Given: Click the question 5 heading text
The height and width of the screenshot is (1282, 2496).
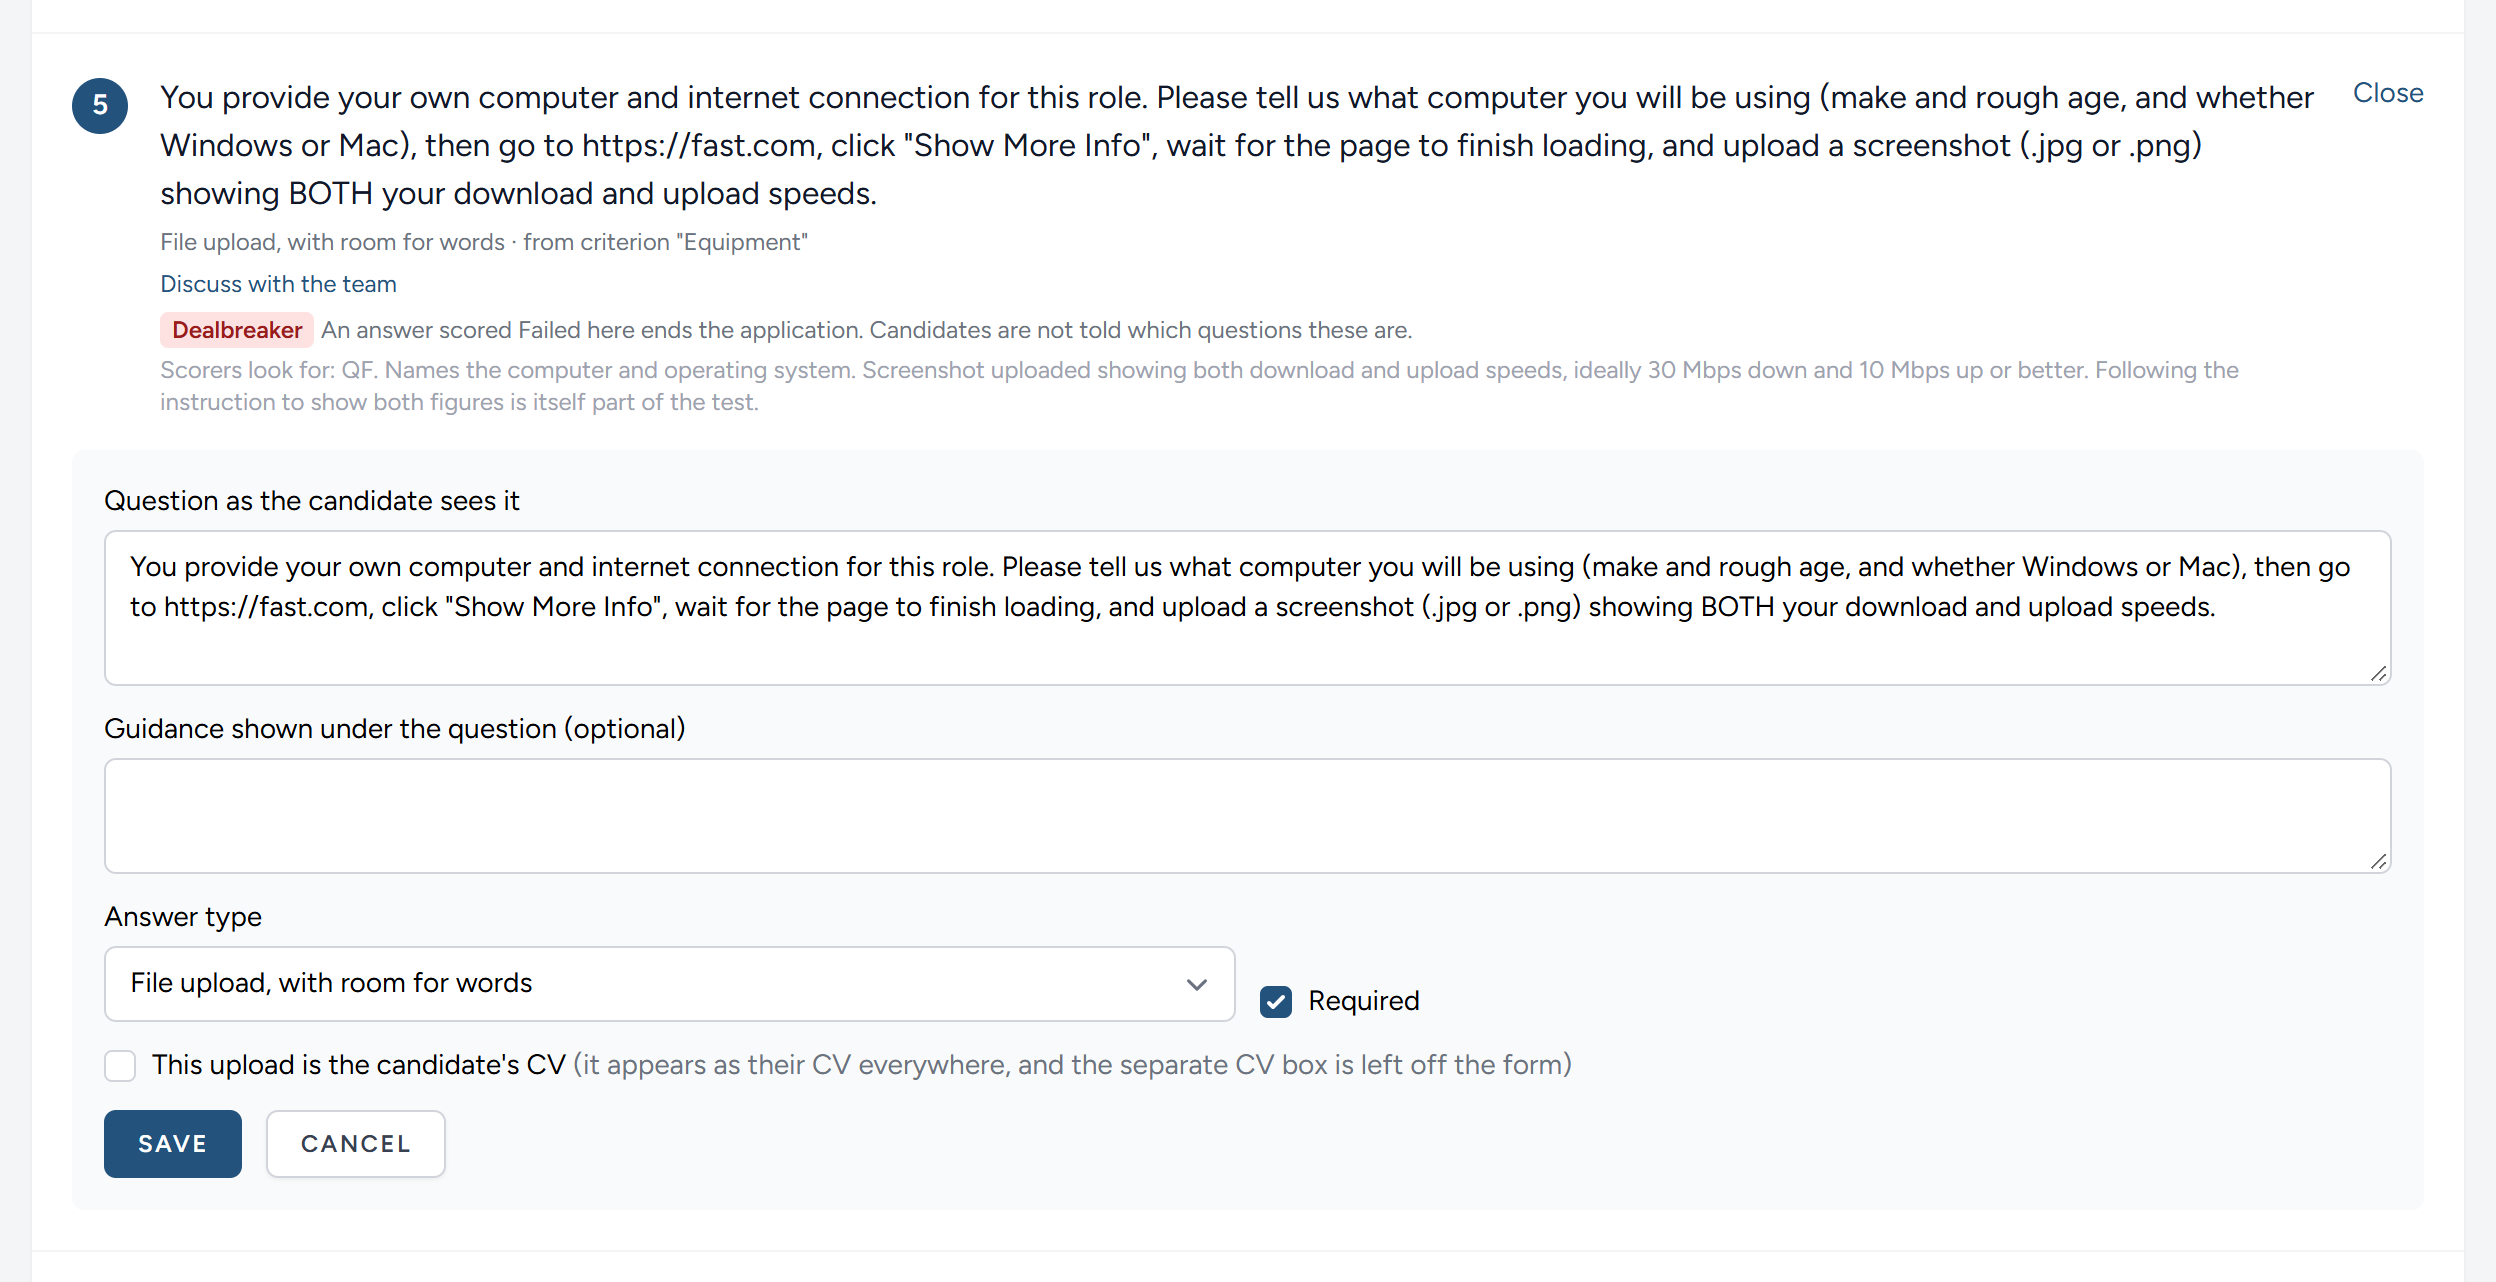Looking at the screenshot, I should [x=1236, y=145].
